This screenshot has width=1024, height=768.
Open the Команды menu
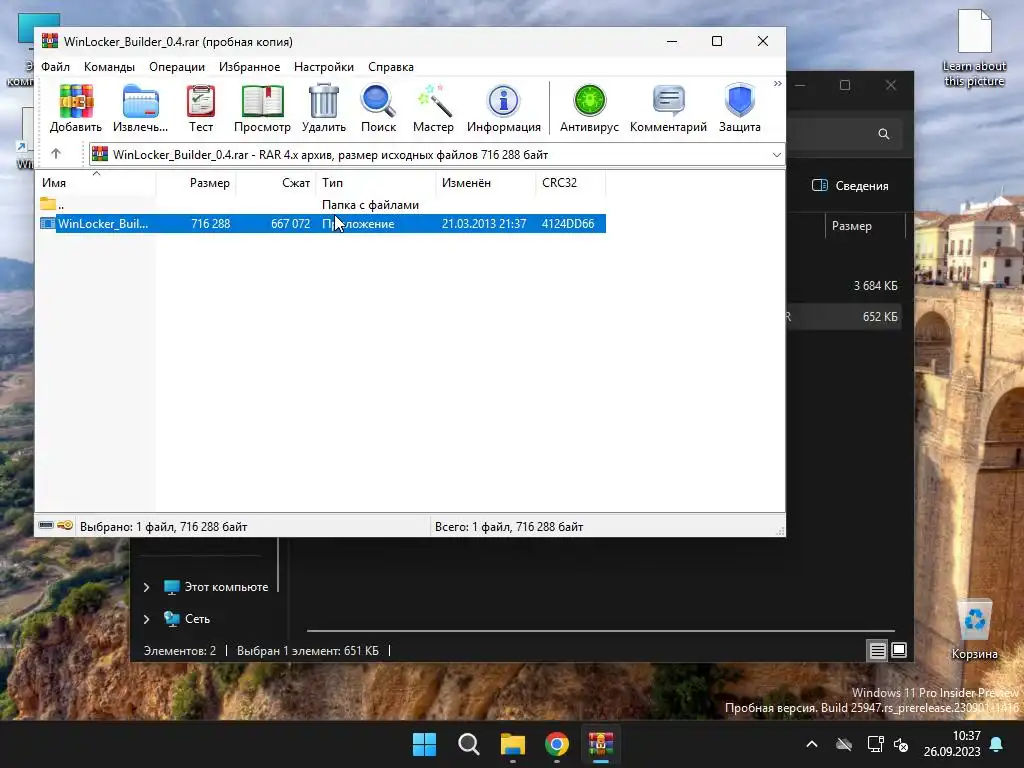pos(109,67)
